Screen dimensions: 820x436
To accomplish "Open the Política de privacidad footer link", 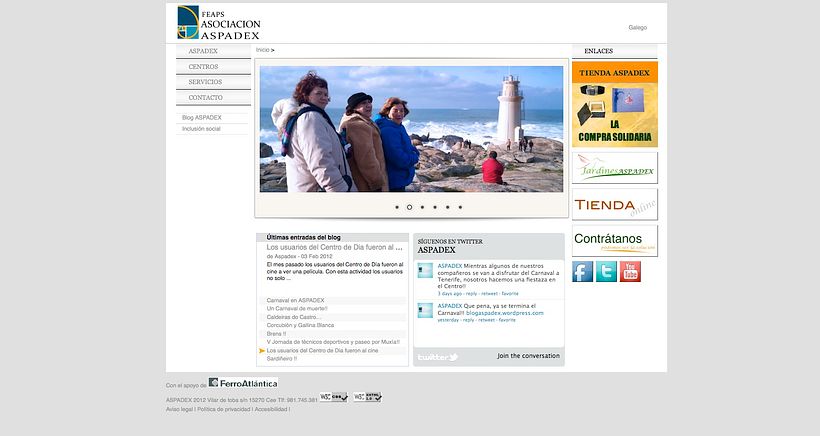I will click(224, 409).
